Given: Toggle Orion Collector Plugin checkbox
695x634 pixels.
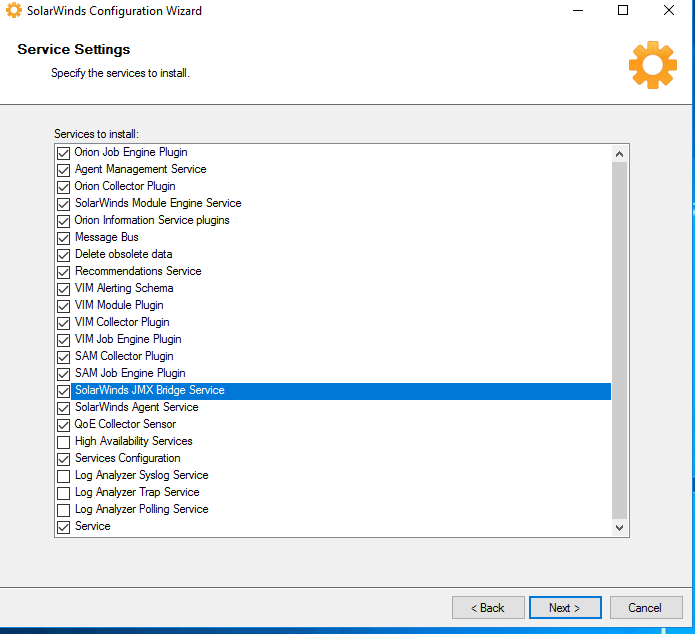Looking at the screenshot, I should 63,187.
